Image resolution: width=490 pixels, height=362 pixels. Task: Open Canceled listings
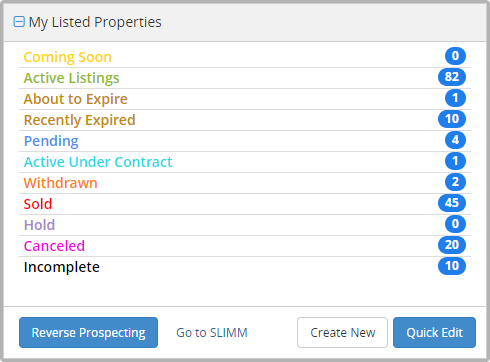[54, 246]
